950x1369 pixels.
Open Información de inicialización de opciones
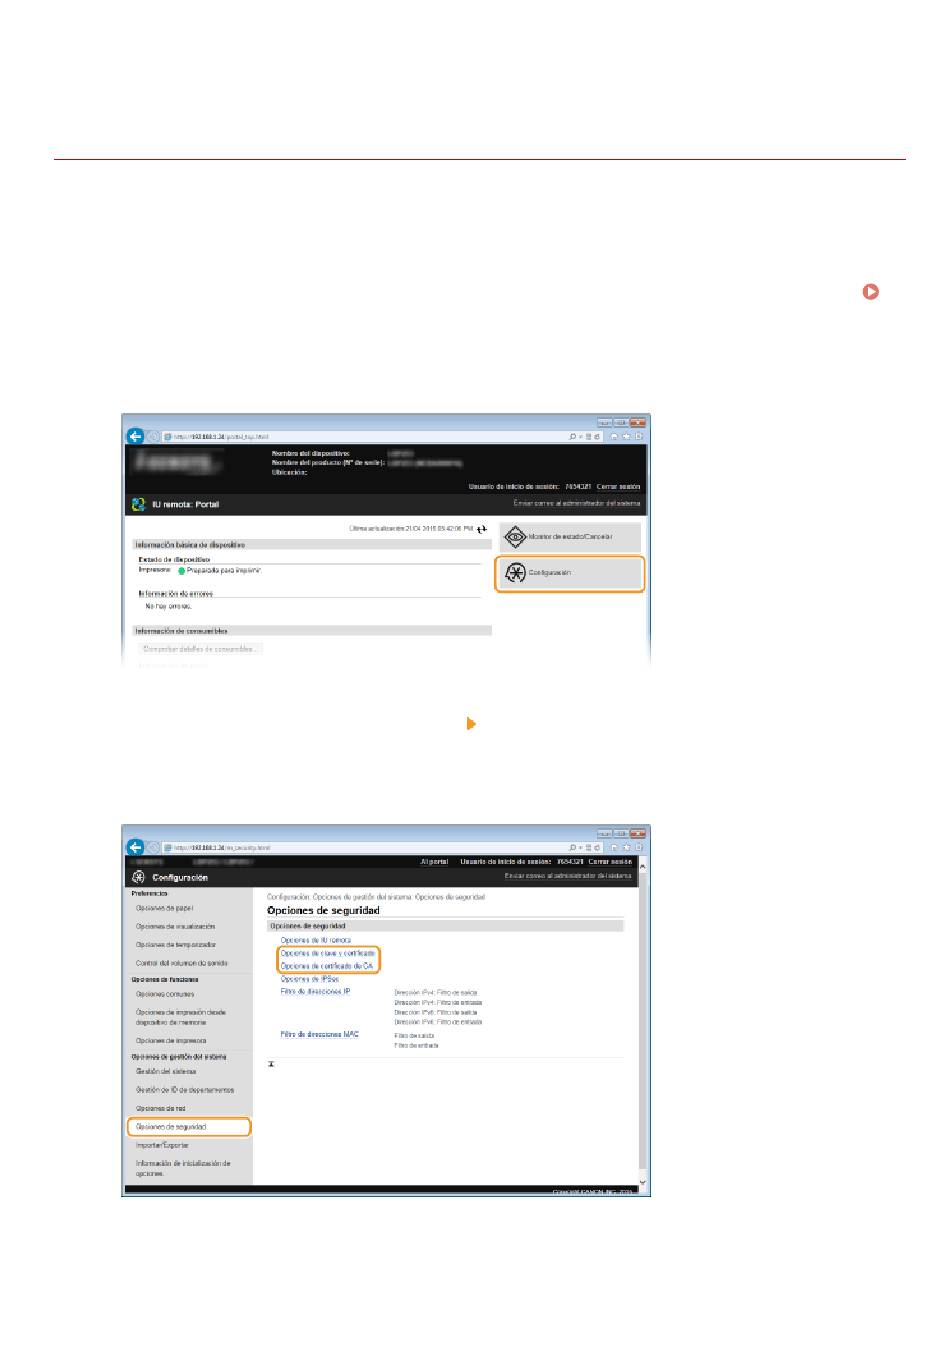(183, 1168)
